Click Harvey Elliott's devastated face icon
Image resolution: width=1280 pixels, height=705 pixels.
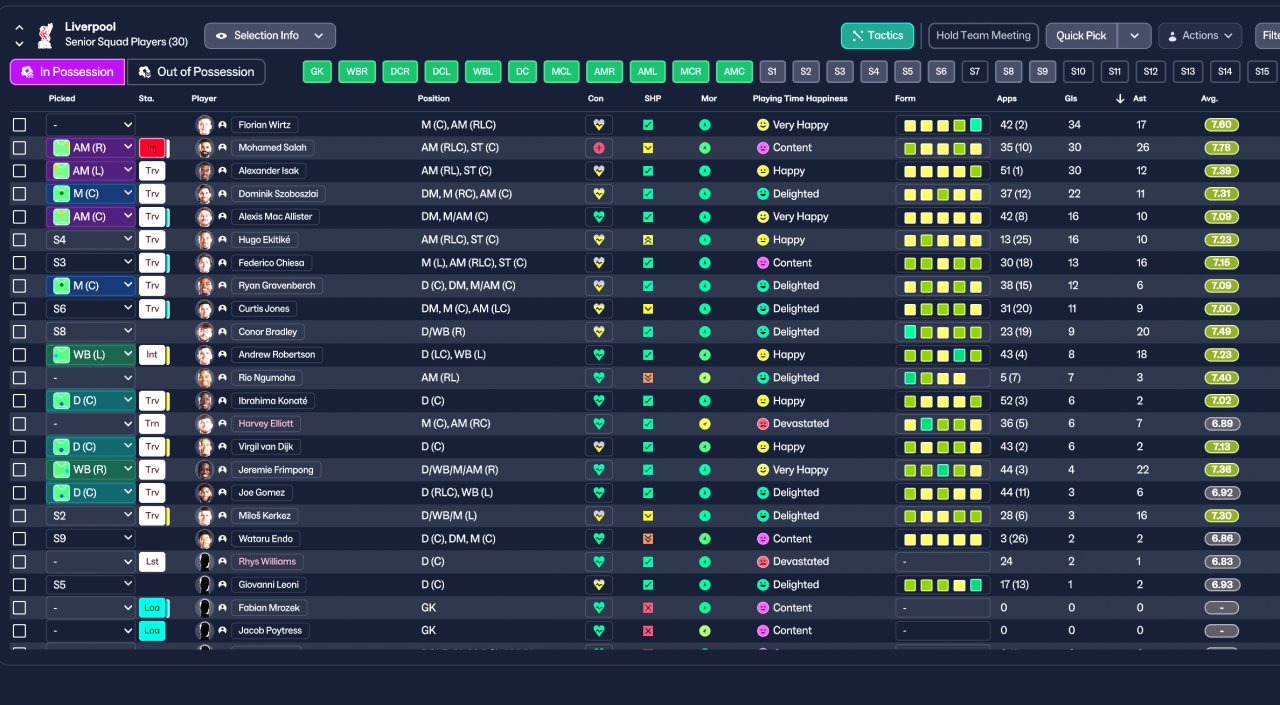[x=763, y=424]
